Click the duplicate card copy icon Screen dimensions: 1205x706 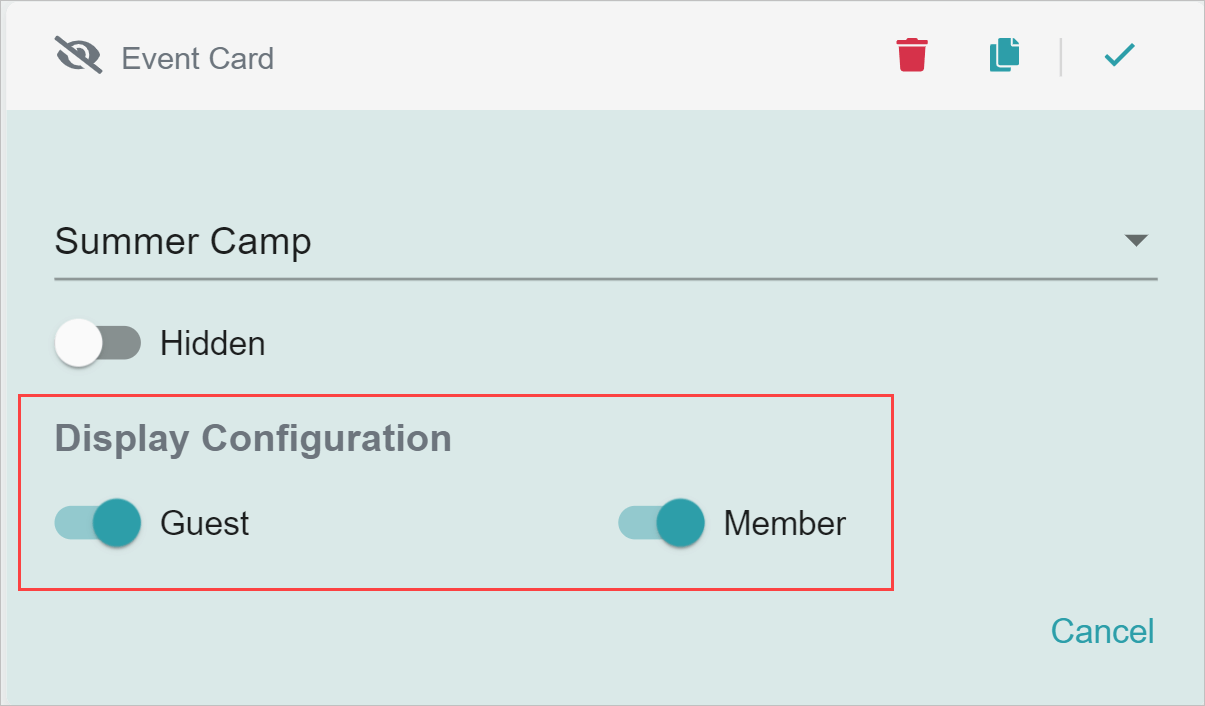coord(1004,54)
